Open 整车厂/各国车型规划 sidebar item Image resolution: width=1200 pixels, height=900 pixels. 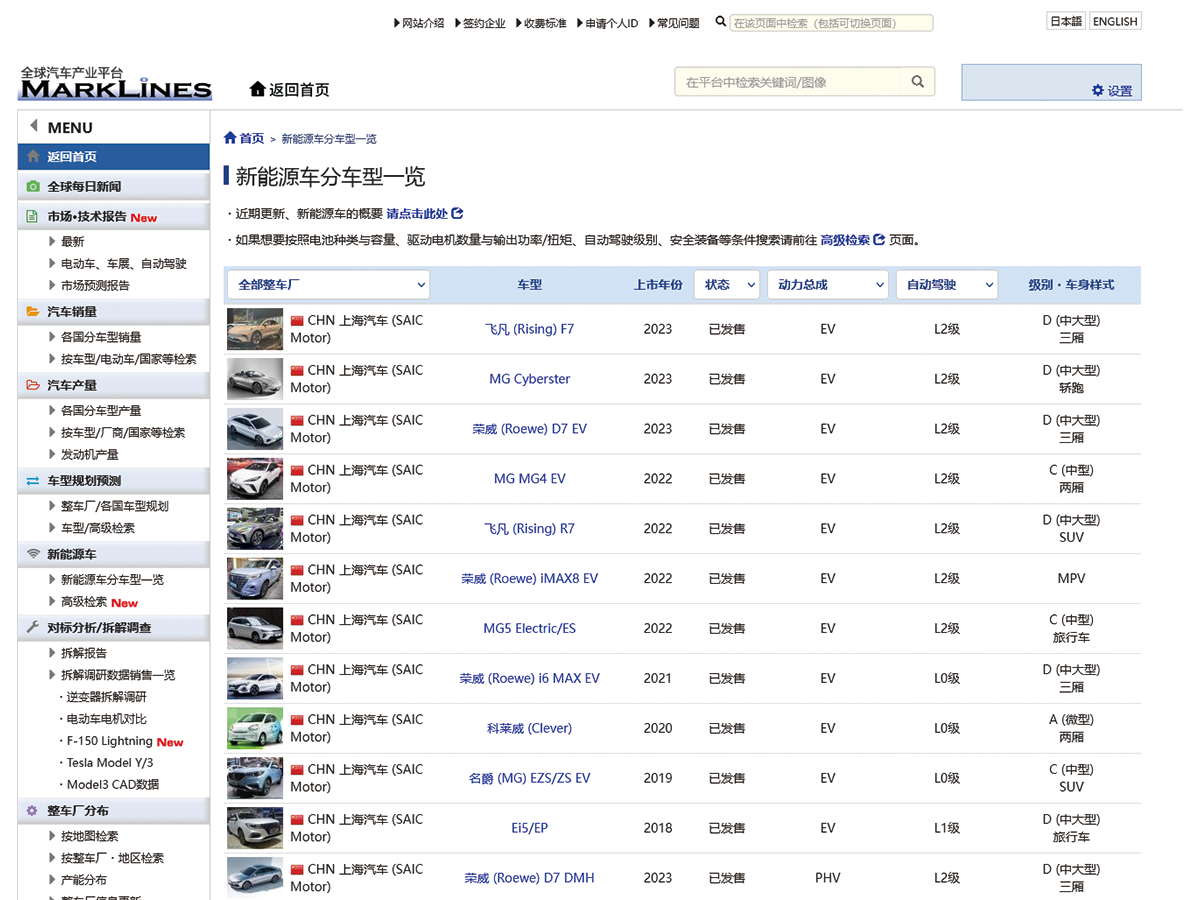point(115,506)
